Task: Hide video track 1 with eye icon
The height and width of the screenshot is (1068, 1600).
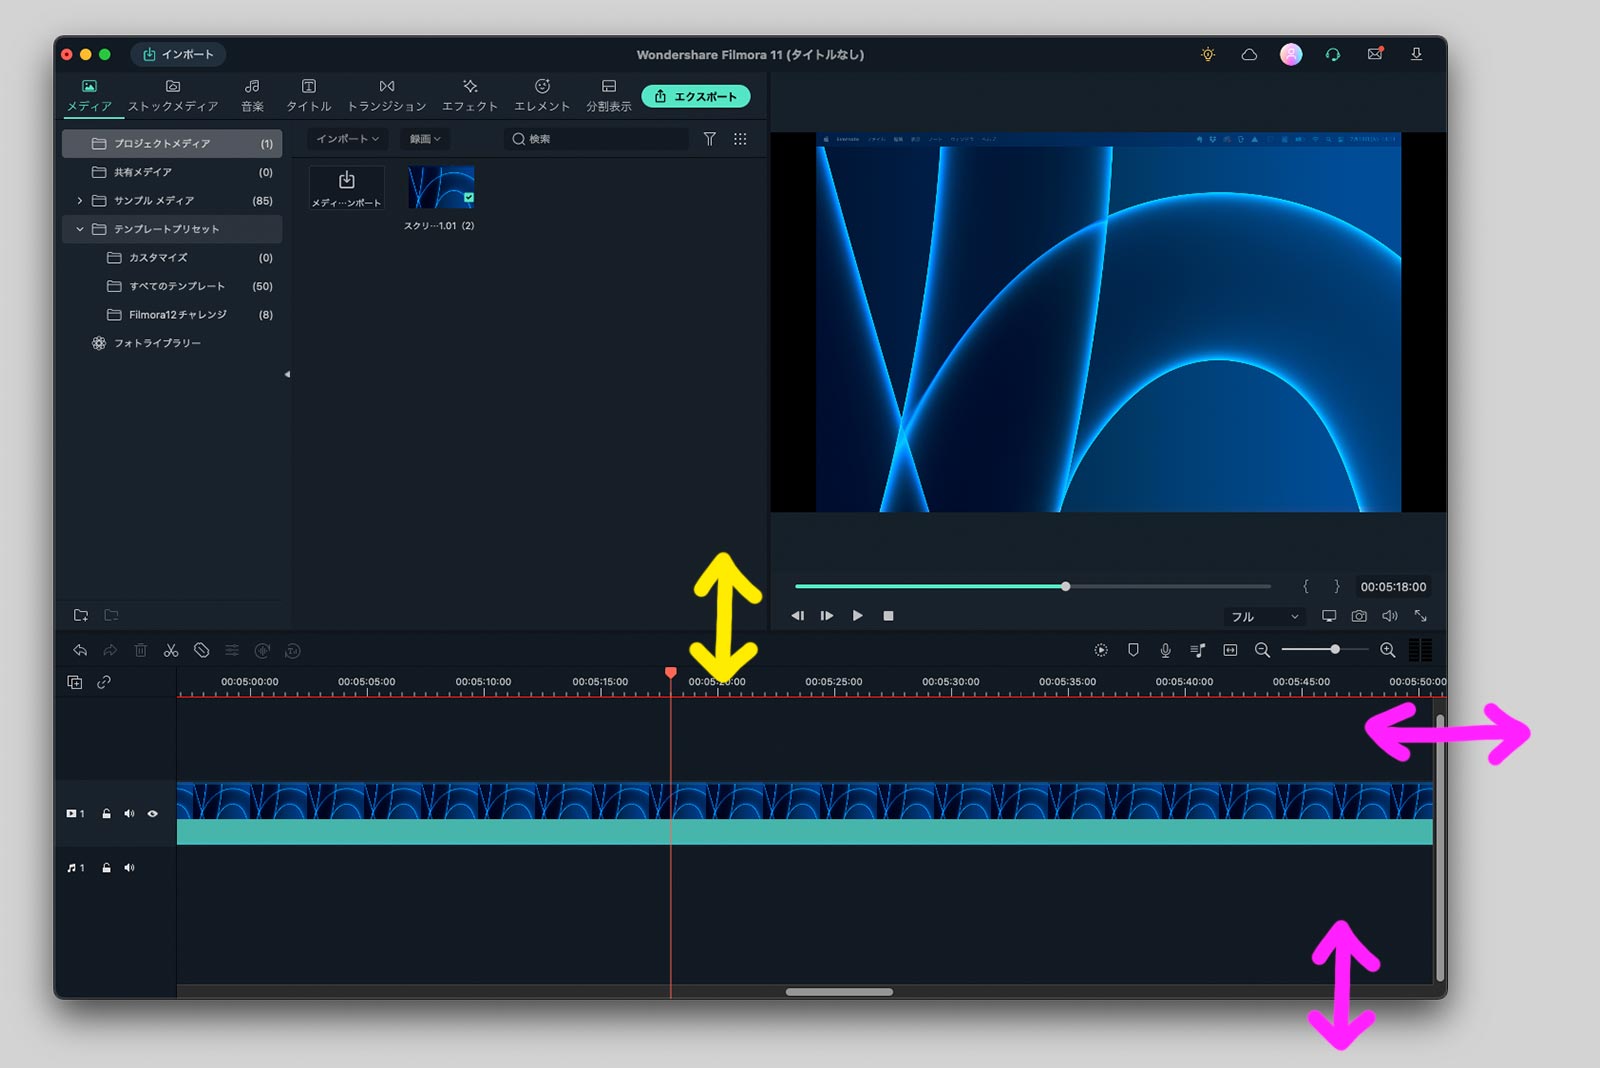Action: pos(153,814)
